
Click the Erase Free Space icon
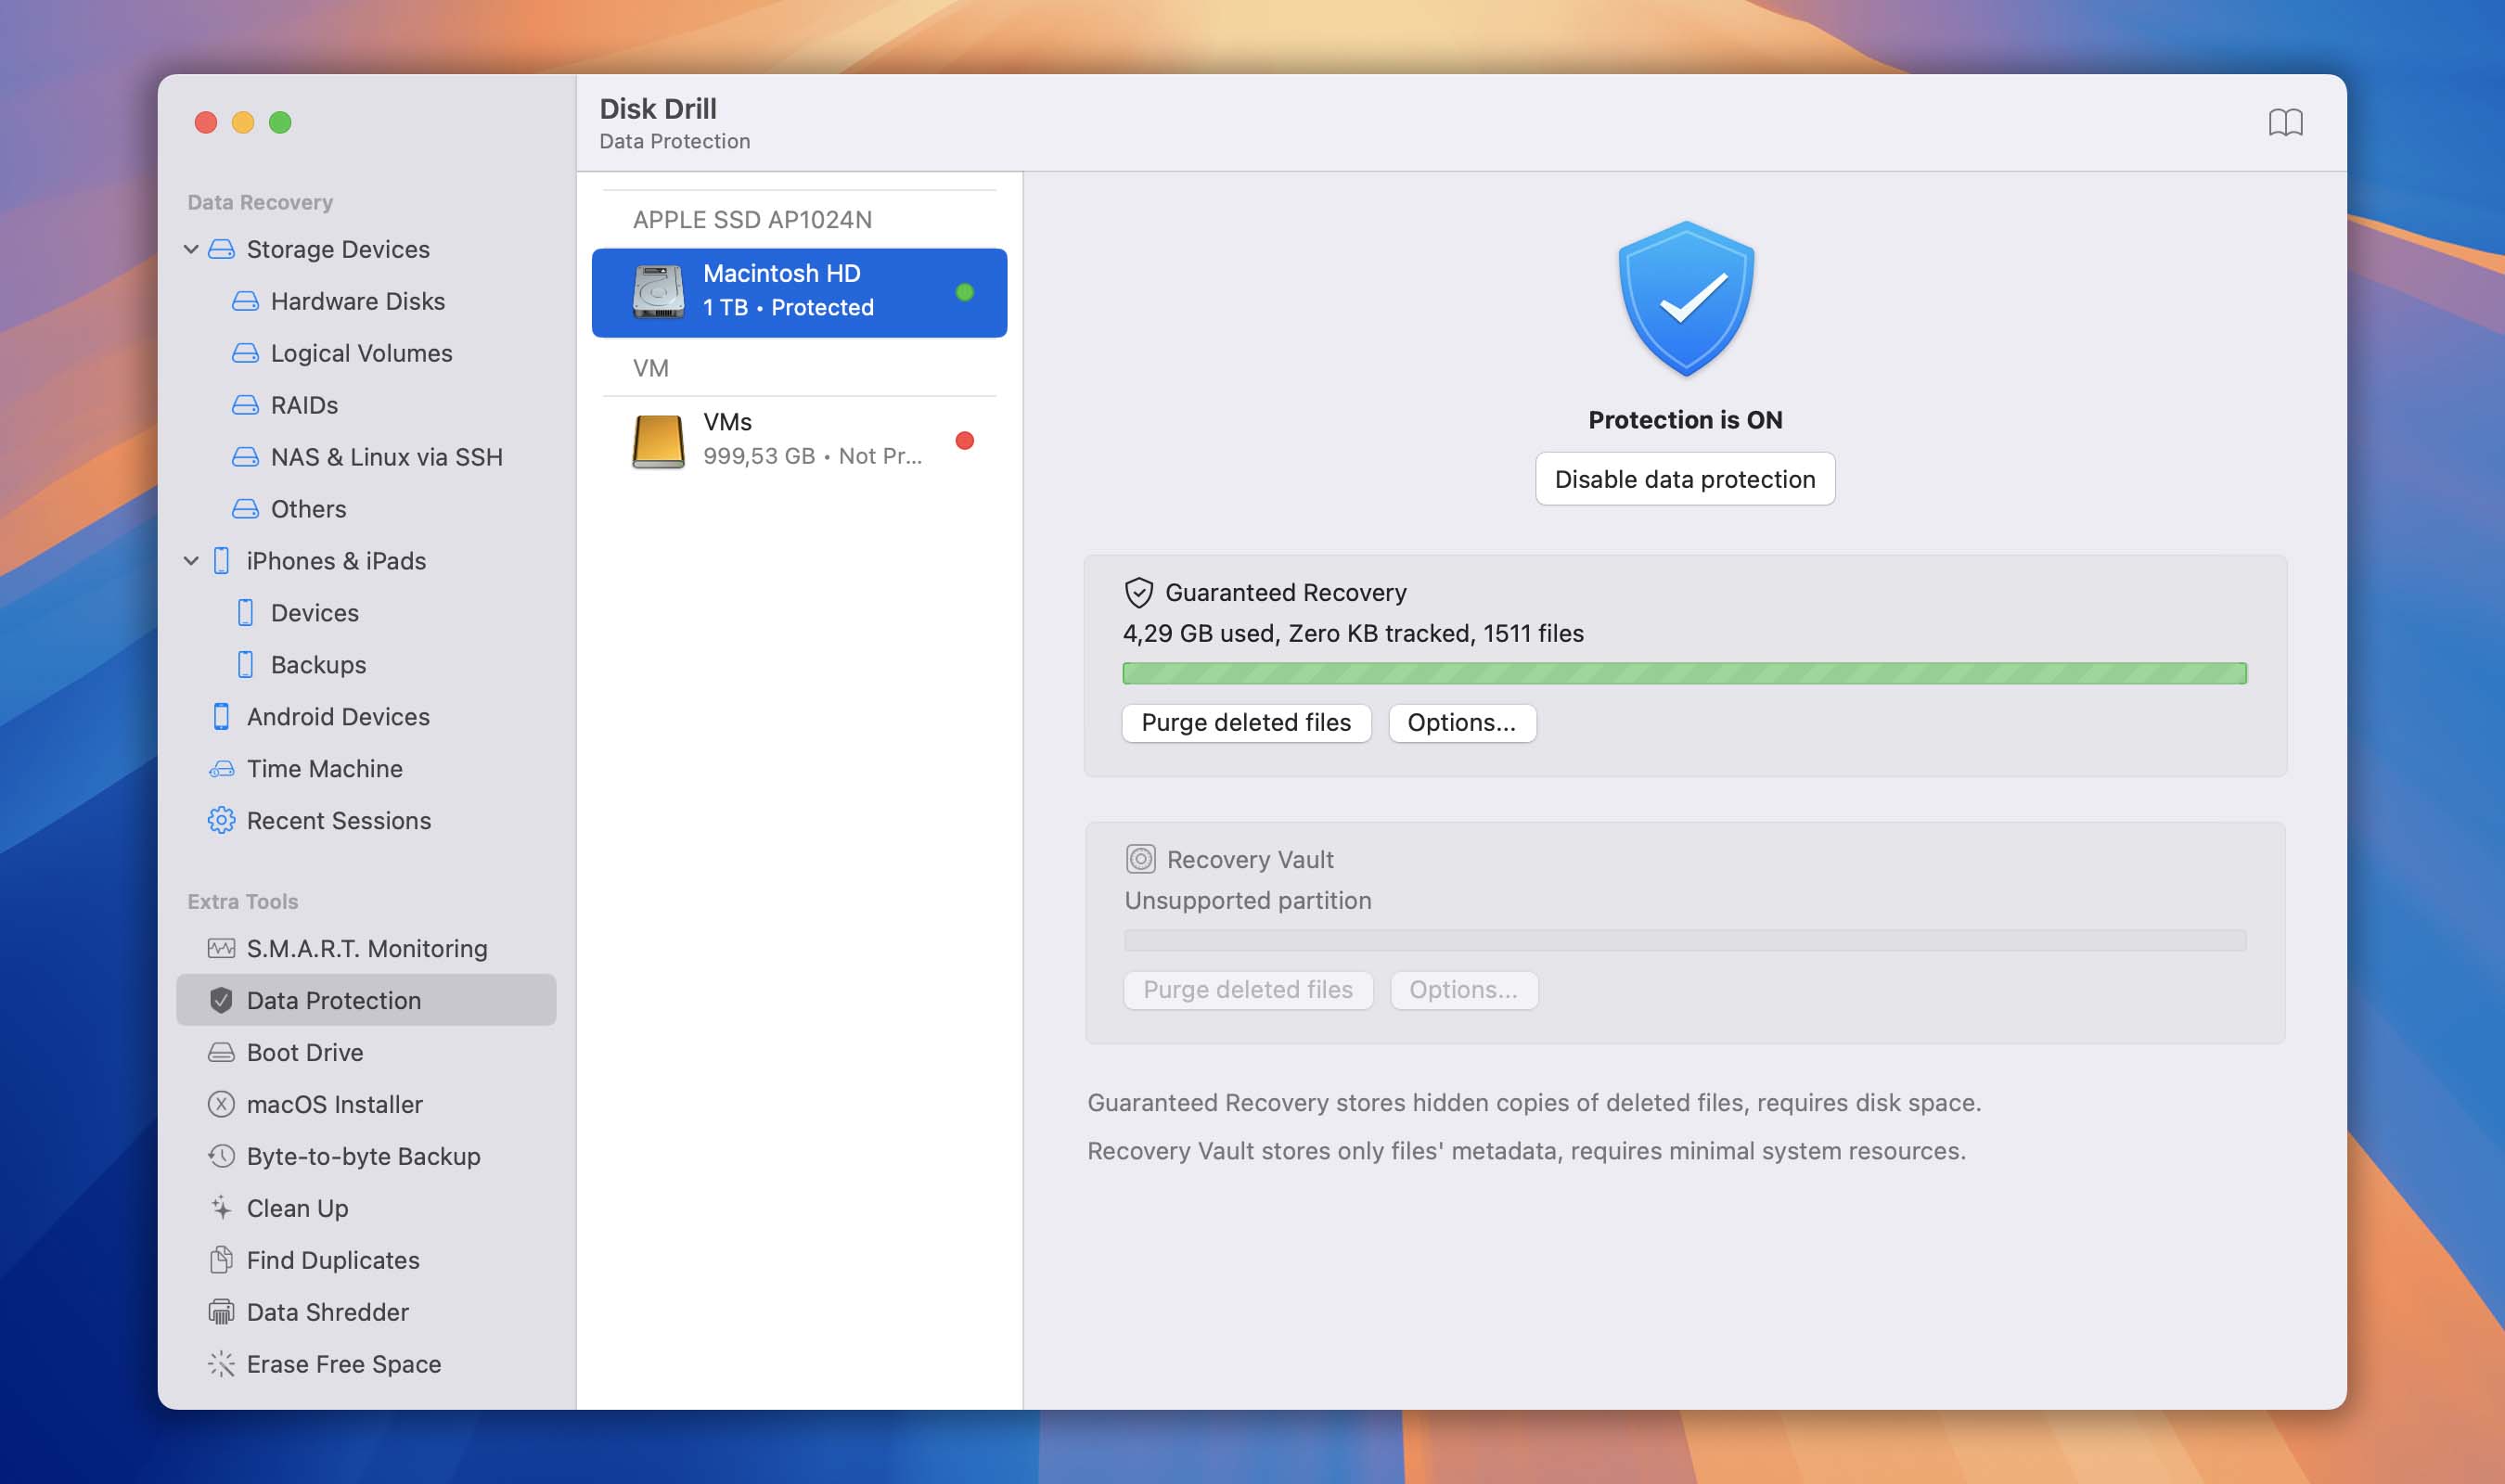pos(221,1365)
